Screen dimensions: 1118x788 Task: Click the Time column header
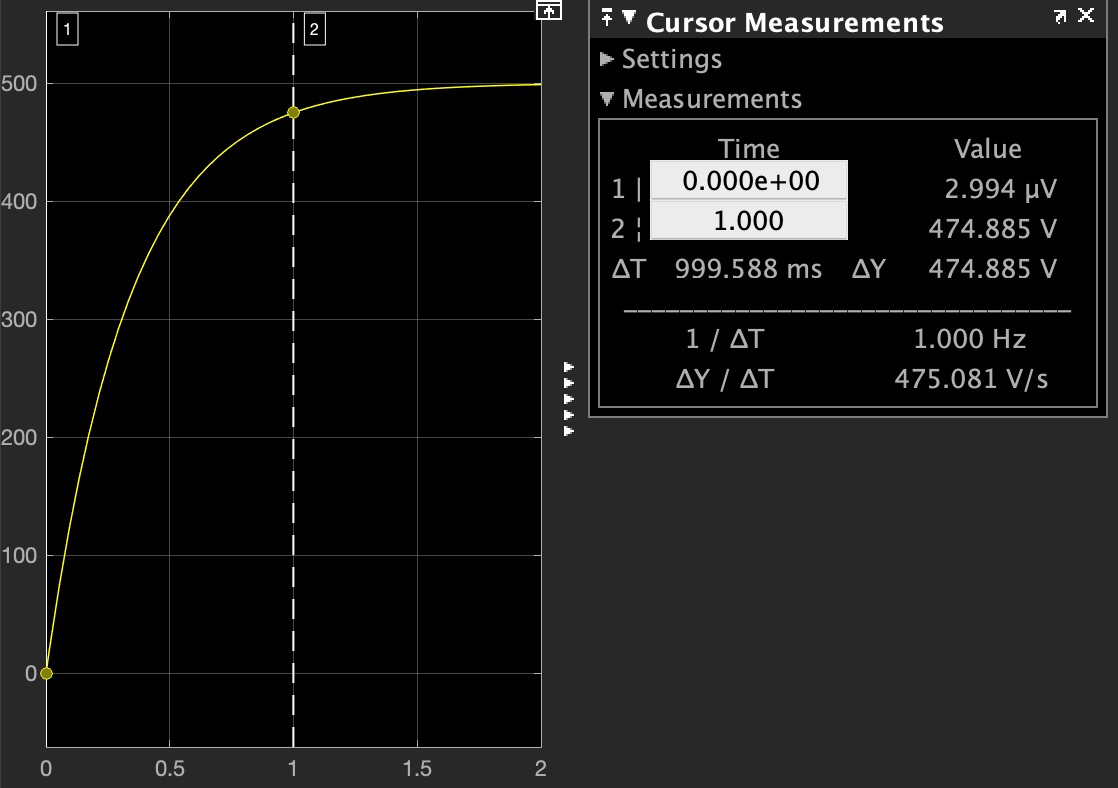click(749, 148)
